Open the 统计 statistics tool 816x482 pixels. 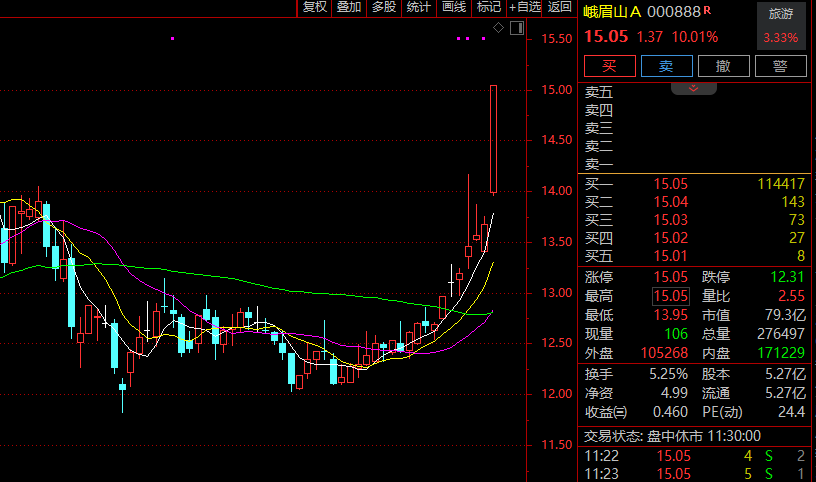[x=418, y=7]
